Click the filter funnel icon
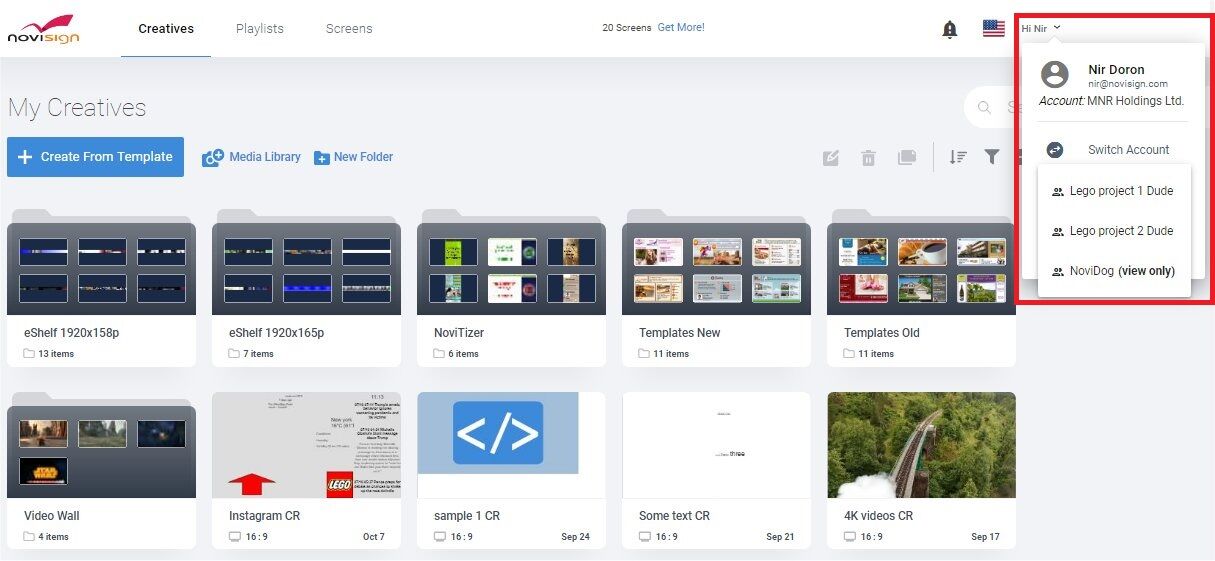 pos(991,157)
